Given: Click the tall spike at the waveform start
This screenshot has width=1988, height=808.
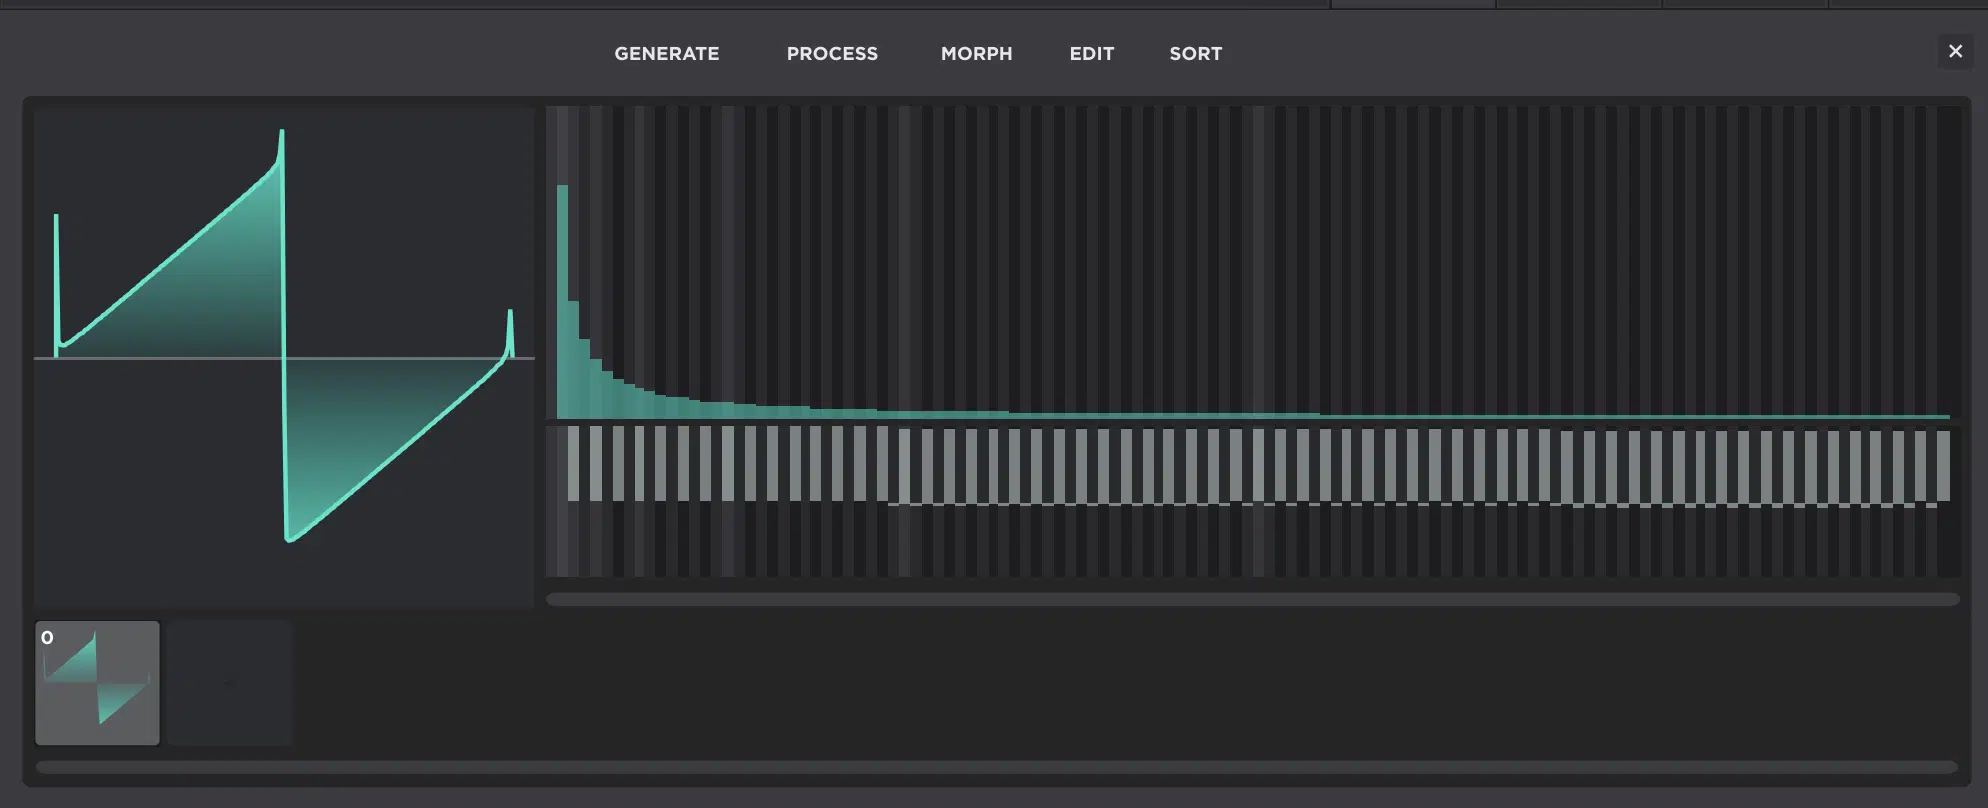Looking at the screenshot, I should pyautogui.click(x=56, y=220).
